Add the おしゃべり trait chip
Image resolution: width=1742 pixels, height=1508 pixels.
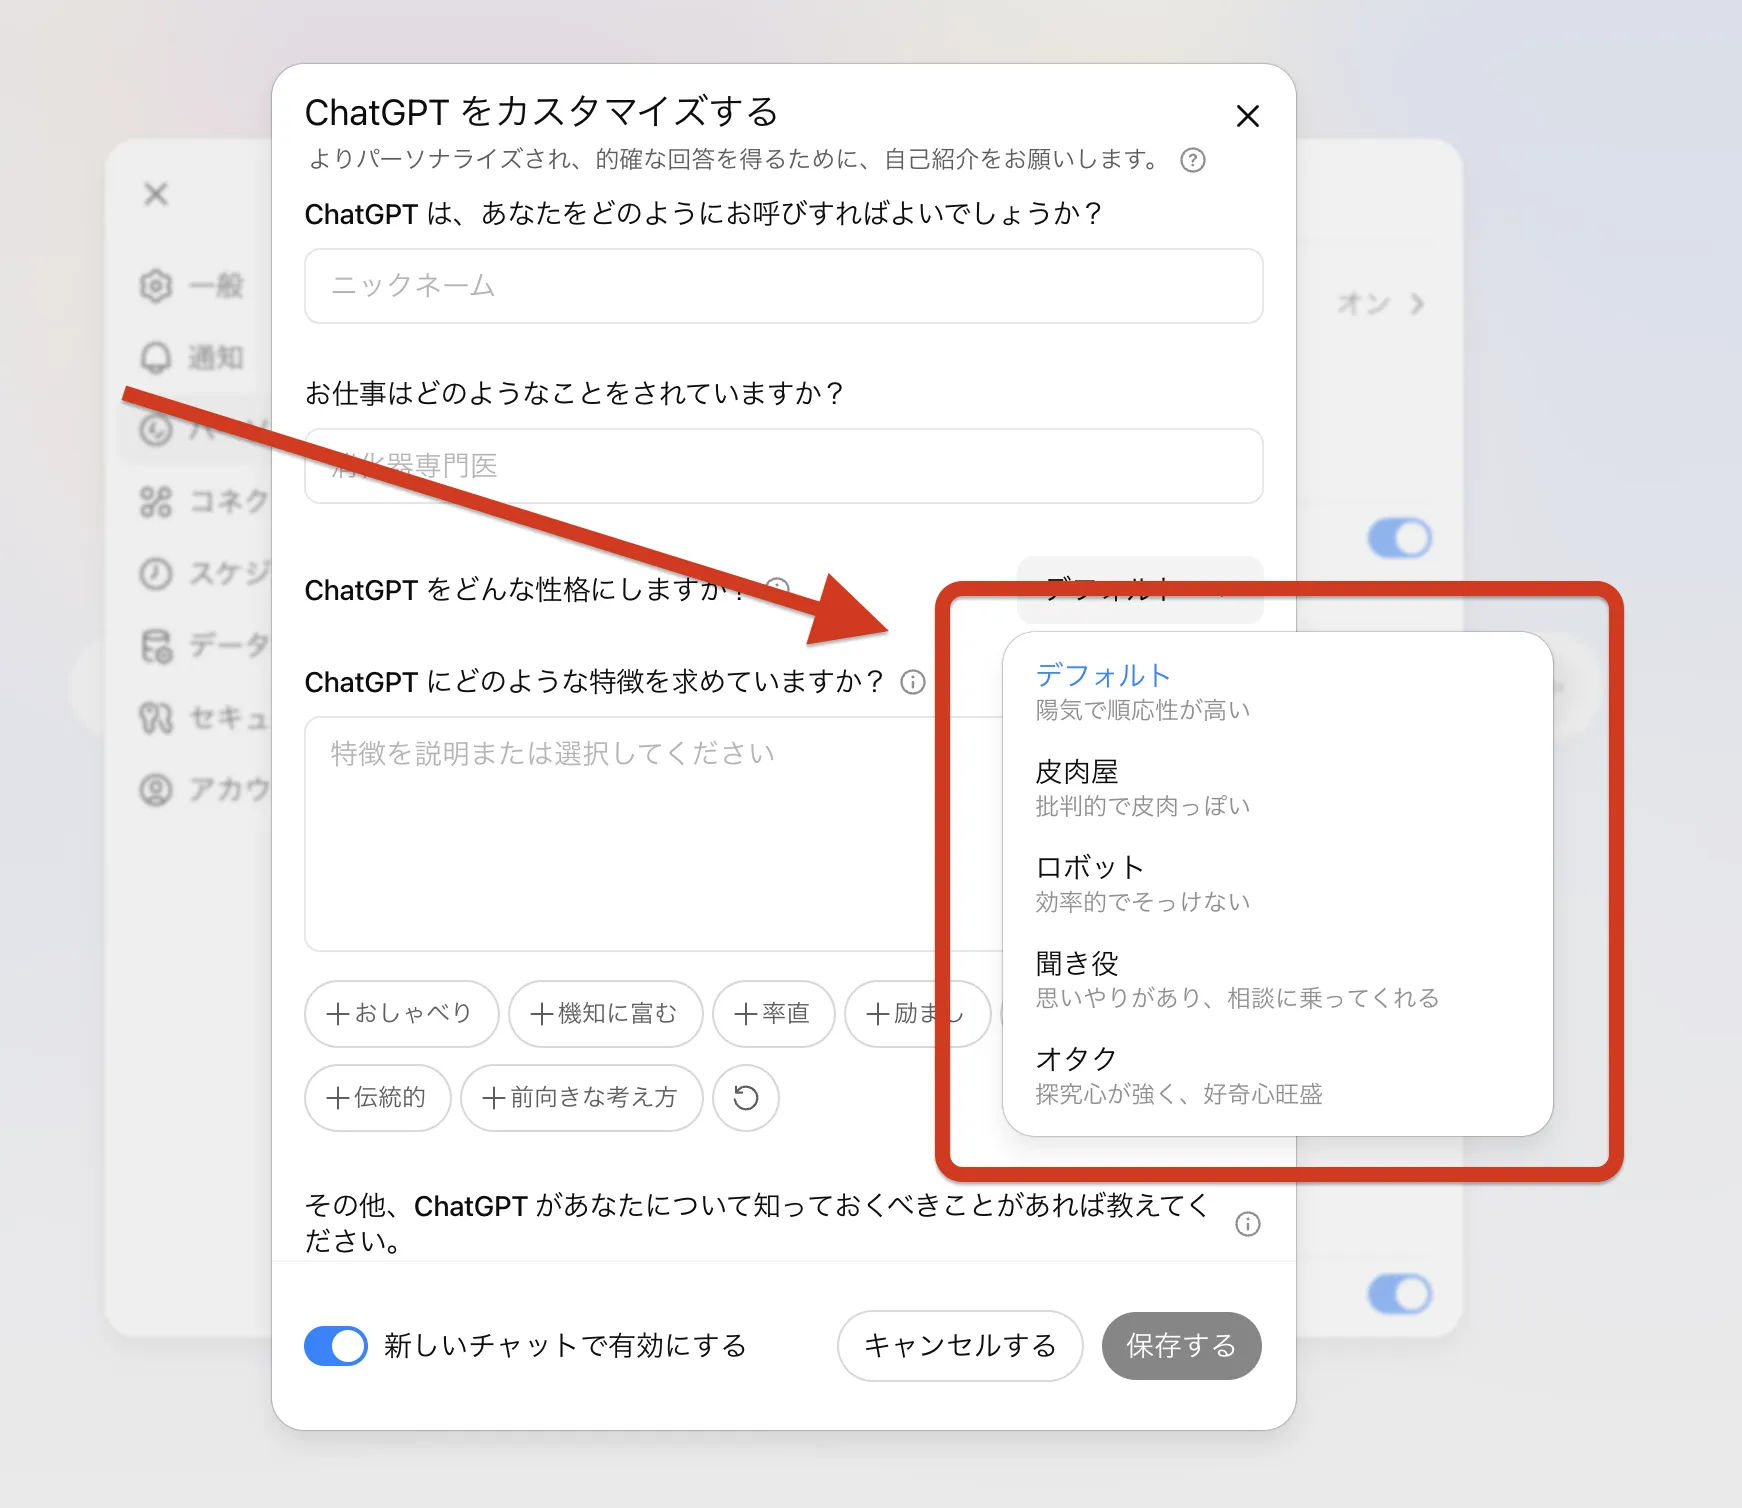point(401,1014)
